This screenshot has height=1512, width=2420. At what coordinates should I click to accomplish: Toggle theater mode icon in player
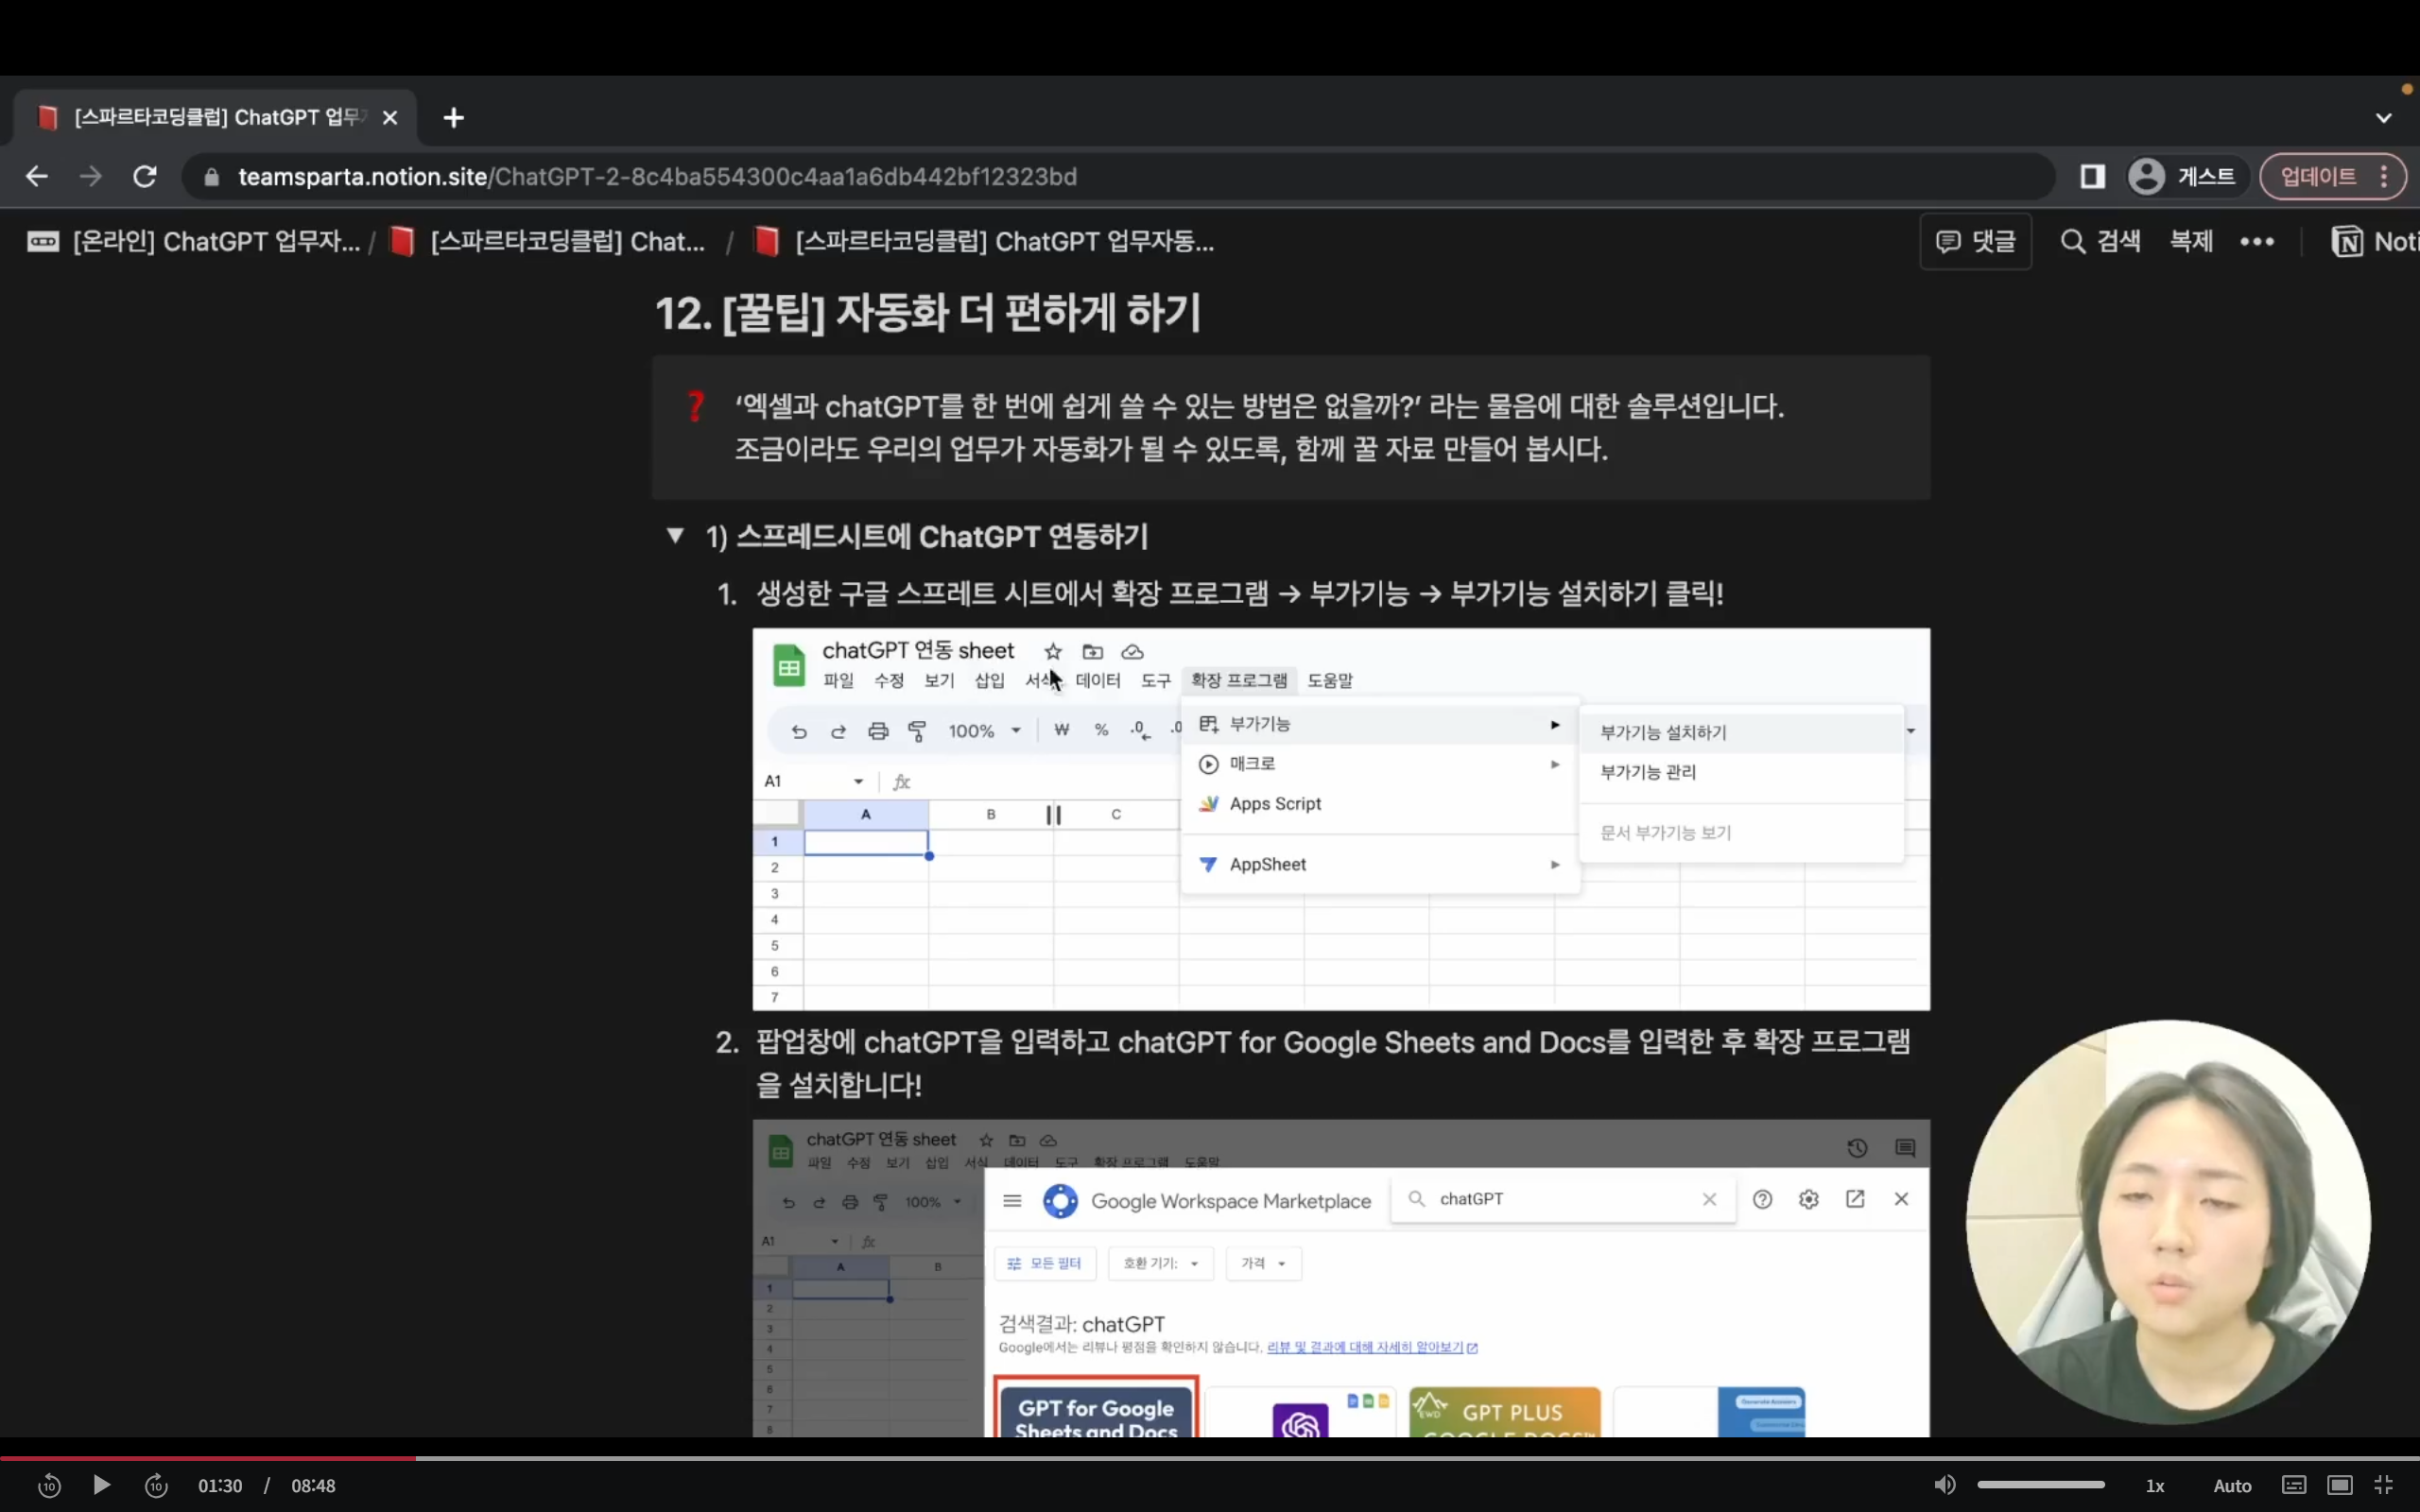2340,1485
